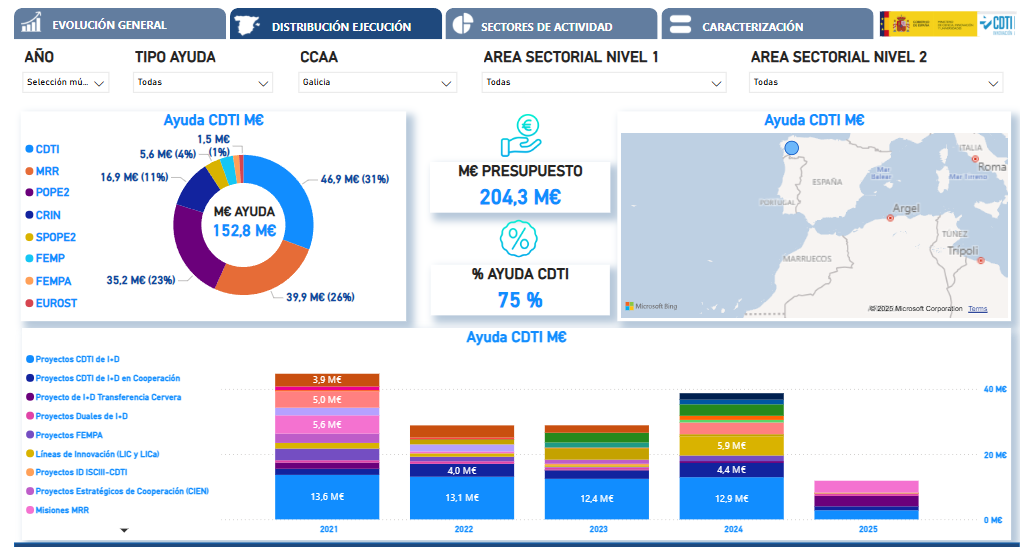Click the euro hand budget icon
This screenshot has height=547, width=1024.
[x=521, y=135]
